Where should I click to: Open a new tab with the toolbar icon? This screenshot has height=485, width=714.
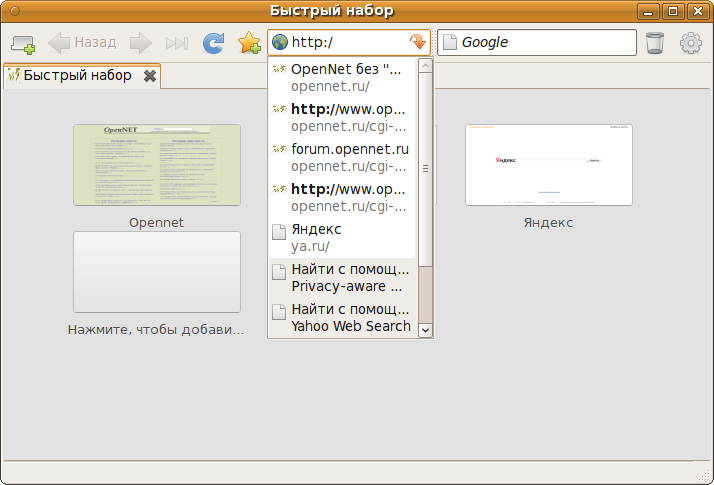tap(23, 44)
